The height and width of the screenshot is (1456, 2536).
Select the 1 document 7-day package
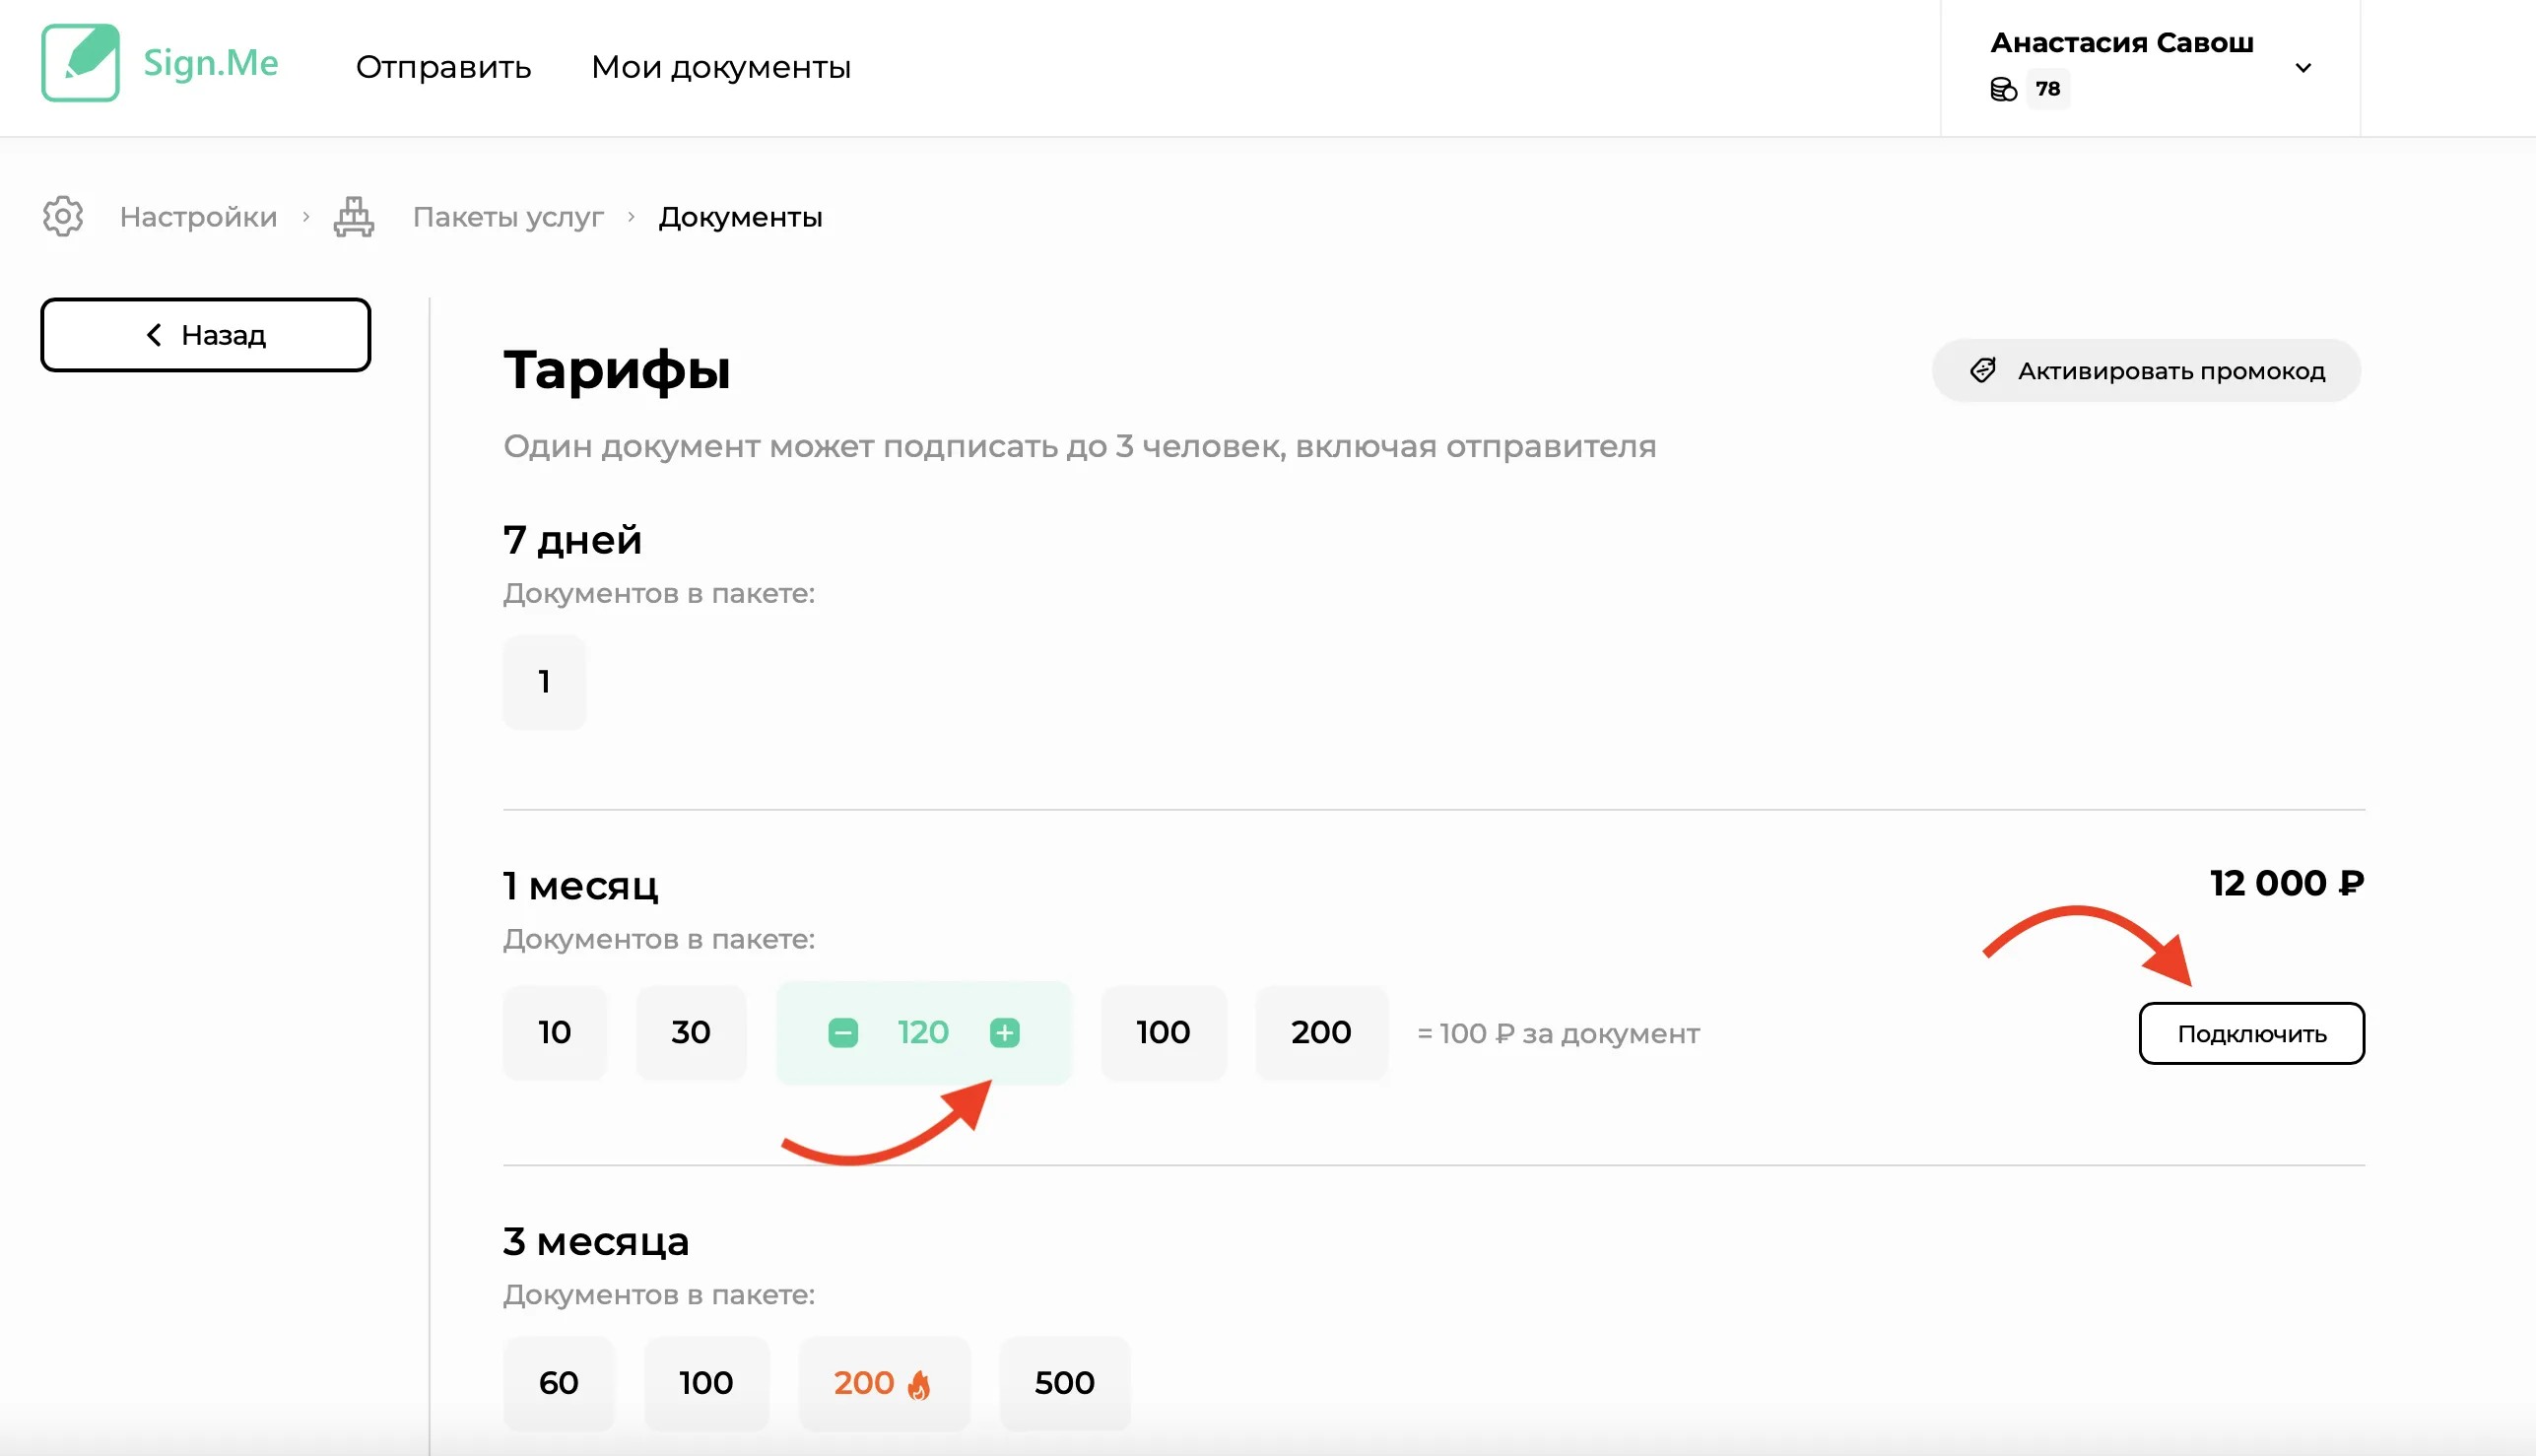point(544,682)
